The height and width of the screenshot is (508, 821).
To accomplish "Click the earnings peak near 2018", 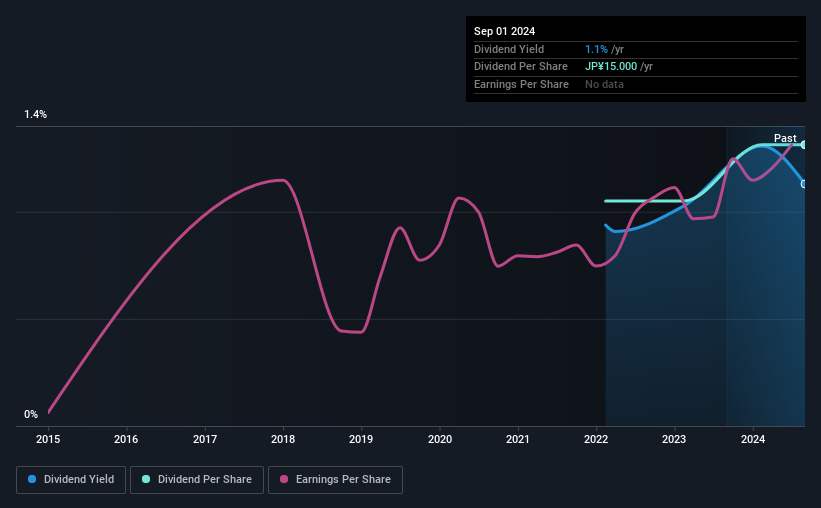I will click(x=283, y=180).
